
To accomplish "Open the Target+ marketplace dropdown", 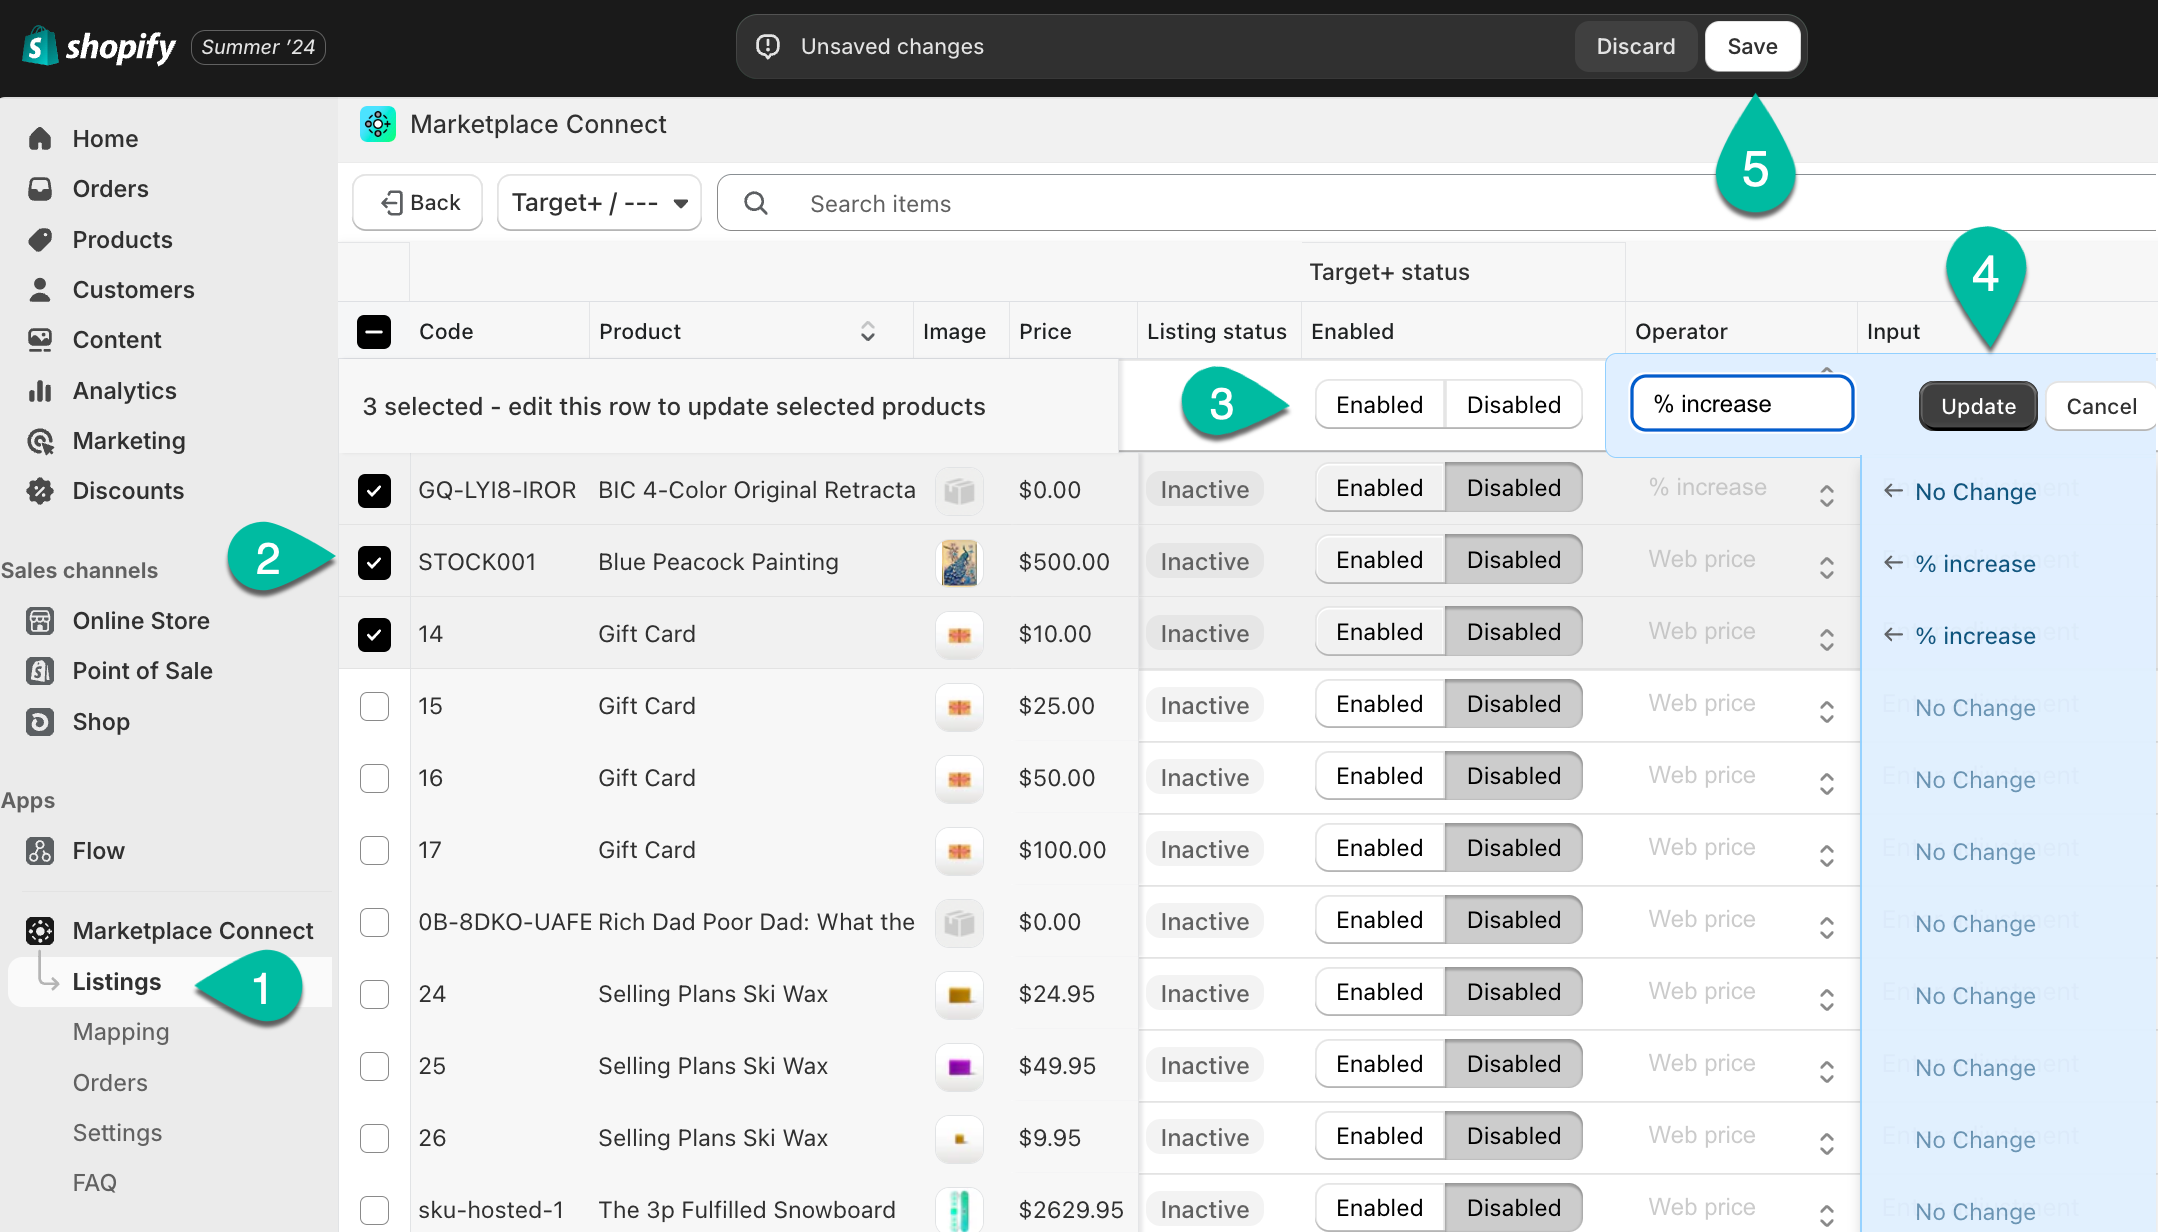I will 599,203.
